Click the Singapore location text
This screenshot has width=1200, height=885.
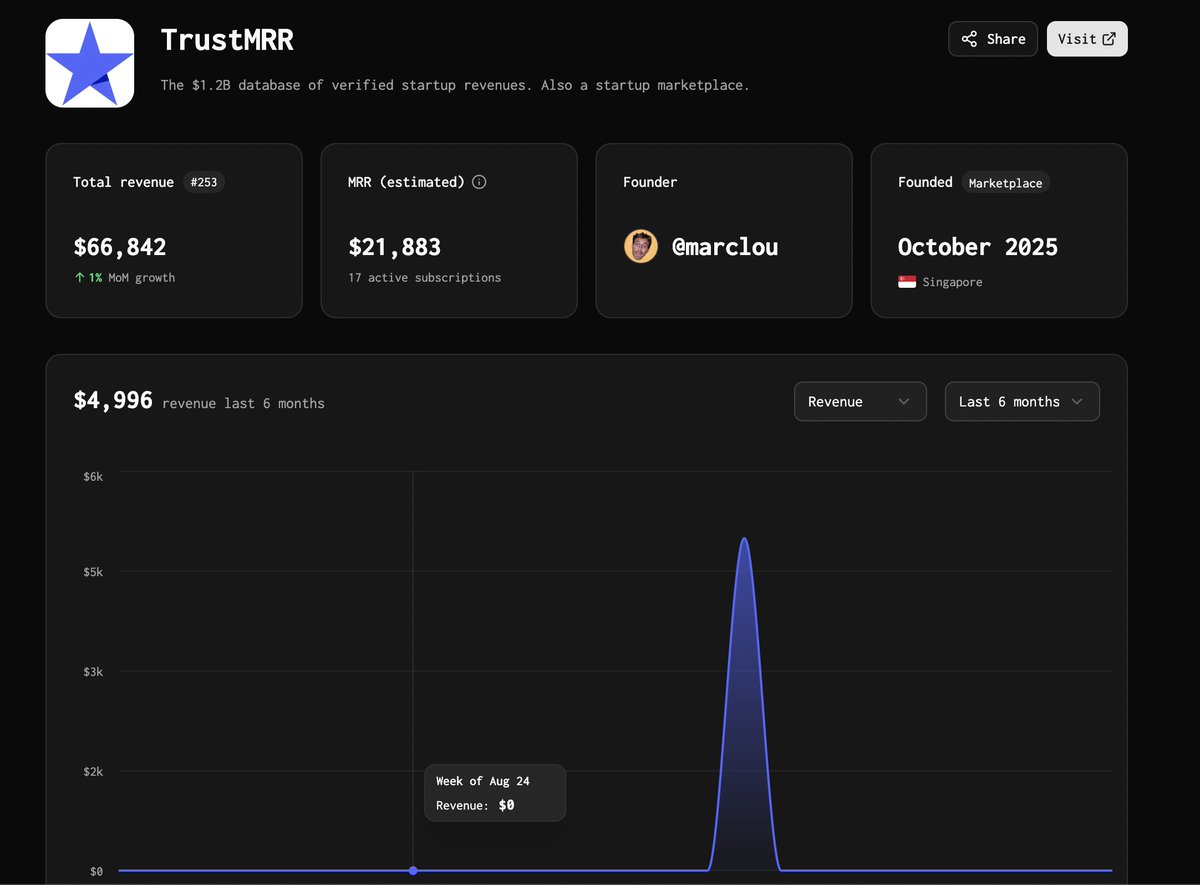point(952,282)
